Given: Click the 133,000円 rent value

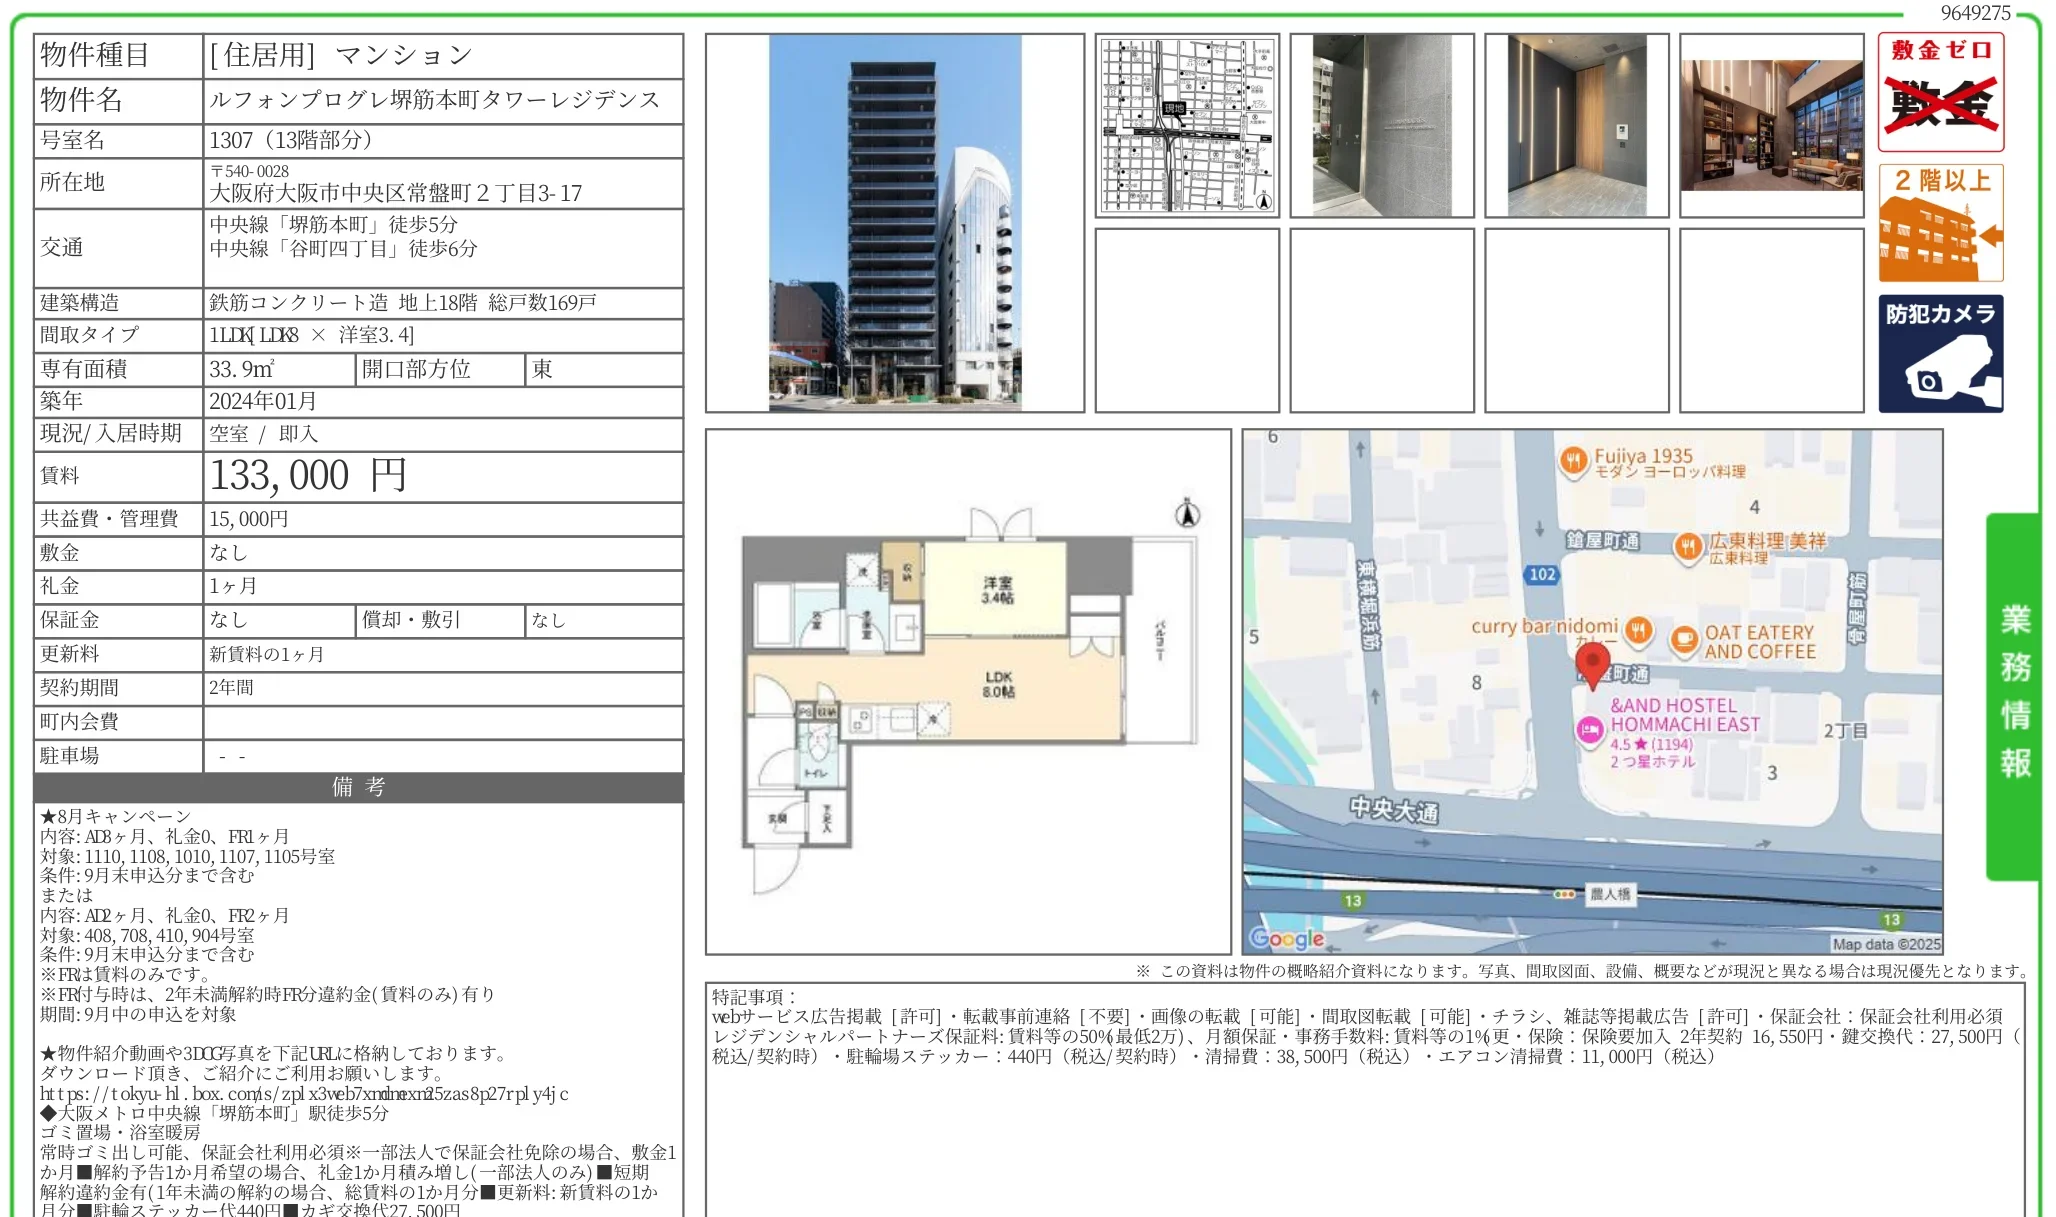Looking at the screenshot, I should point(308,476).
